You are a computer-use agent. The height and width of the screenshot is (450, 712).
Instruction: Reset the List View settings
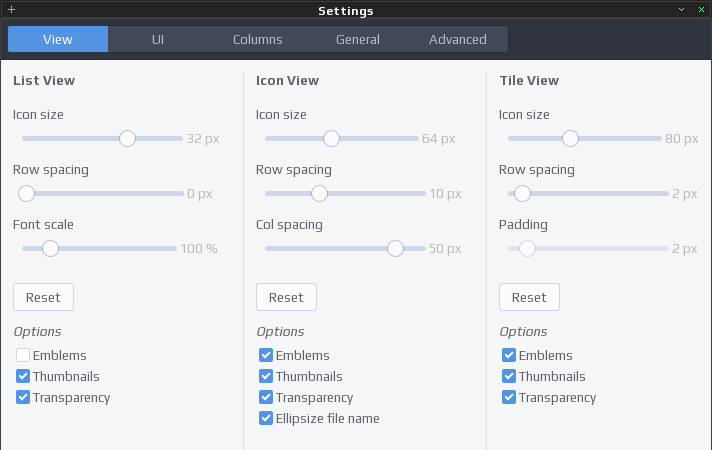[x=44, y=297]
